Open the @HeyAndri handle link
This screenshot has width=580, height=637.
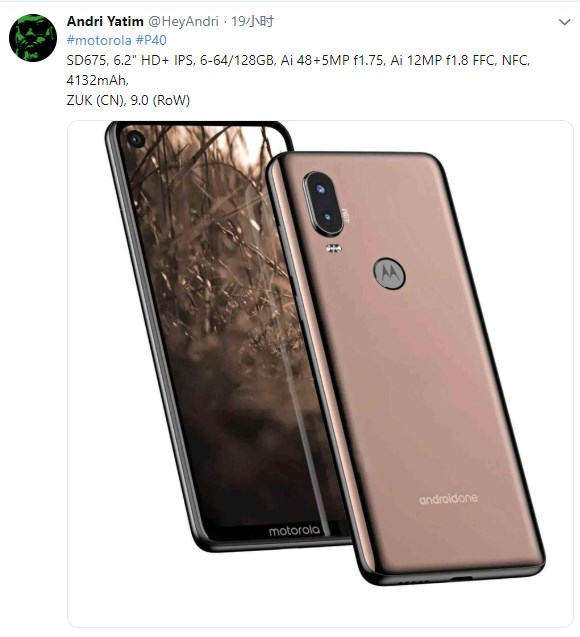coord(183,21)
